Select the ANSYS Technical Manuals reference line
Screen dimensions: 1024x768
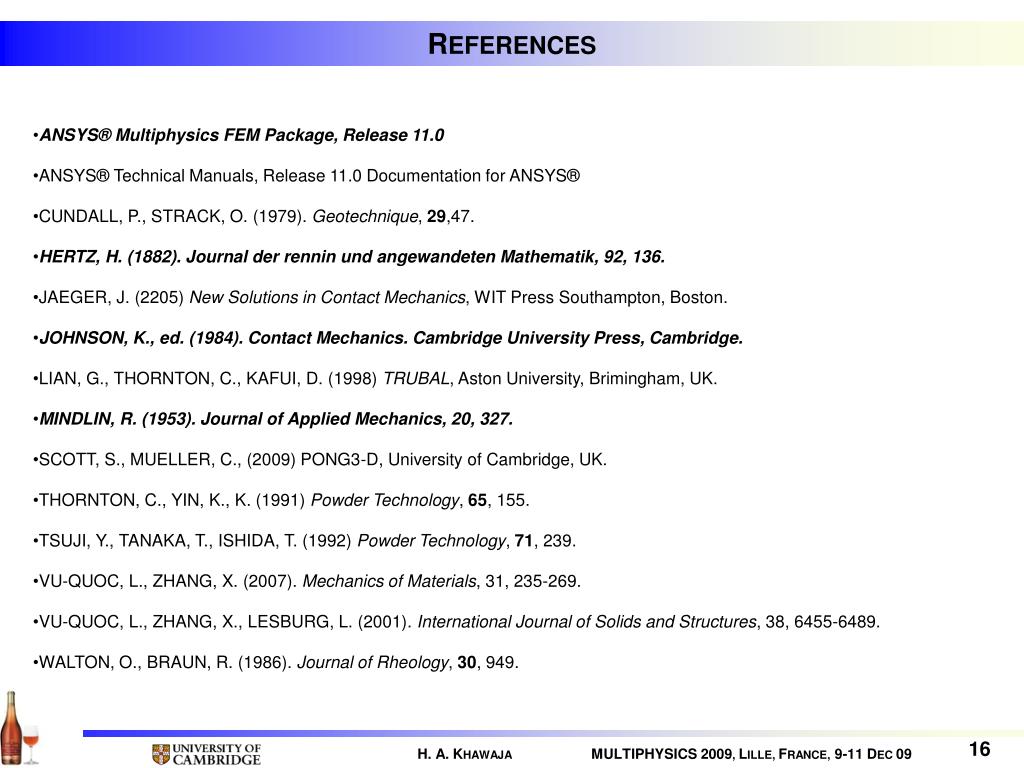306,176
